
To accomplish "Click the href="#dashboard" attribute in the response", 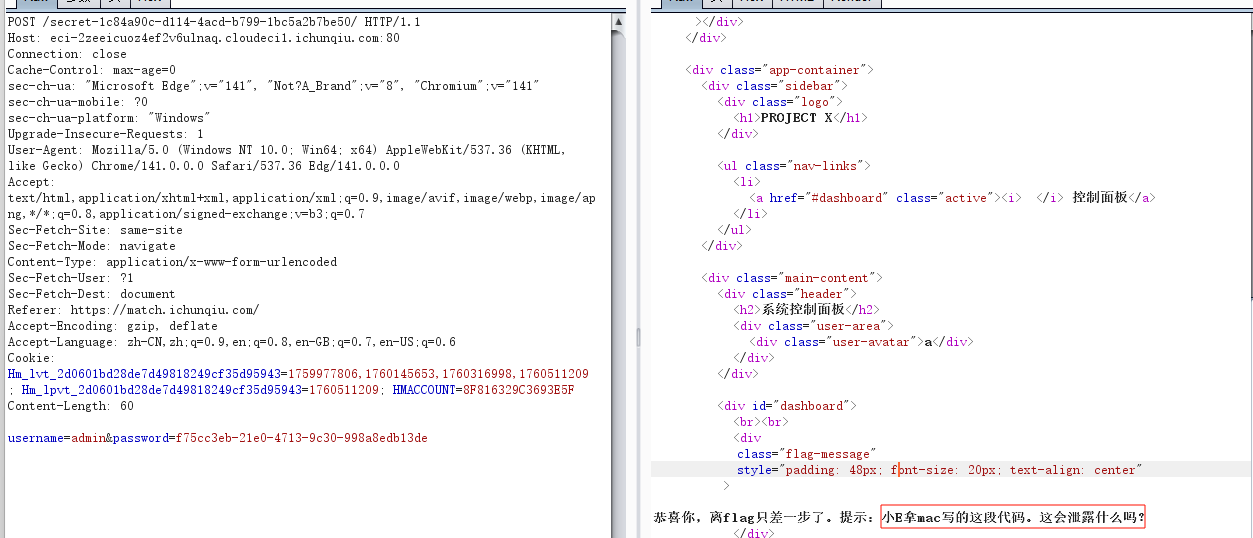I will 828,198.
